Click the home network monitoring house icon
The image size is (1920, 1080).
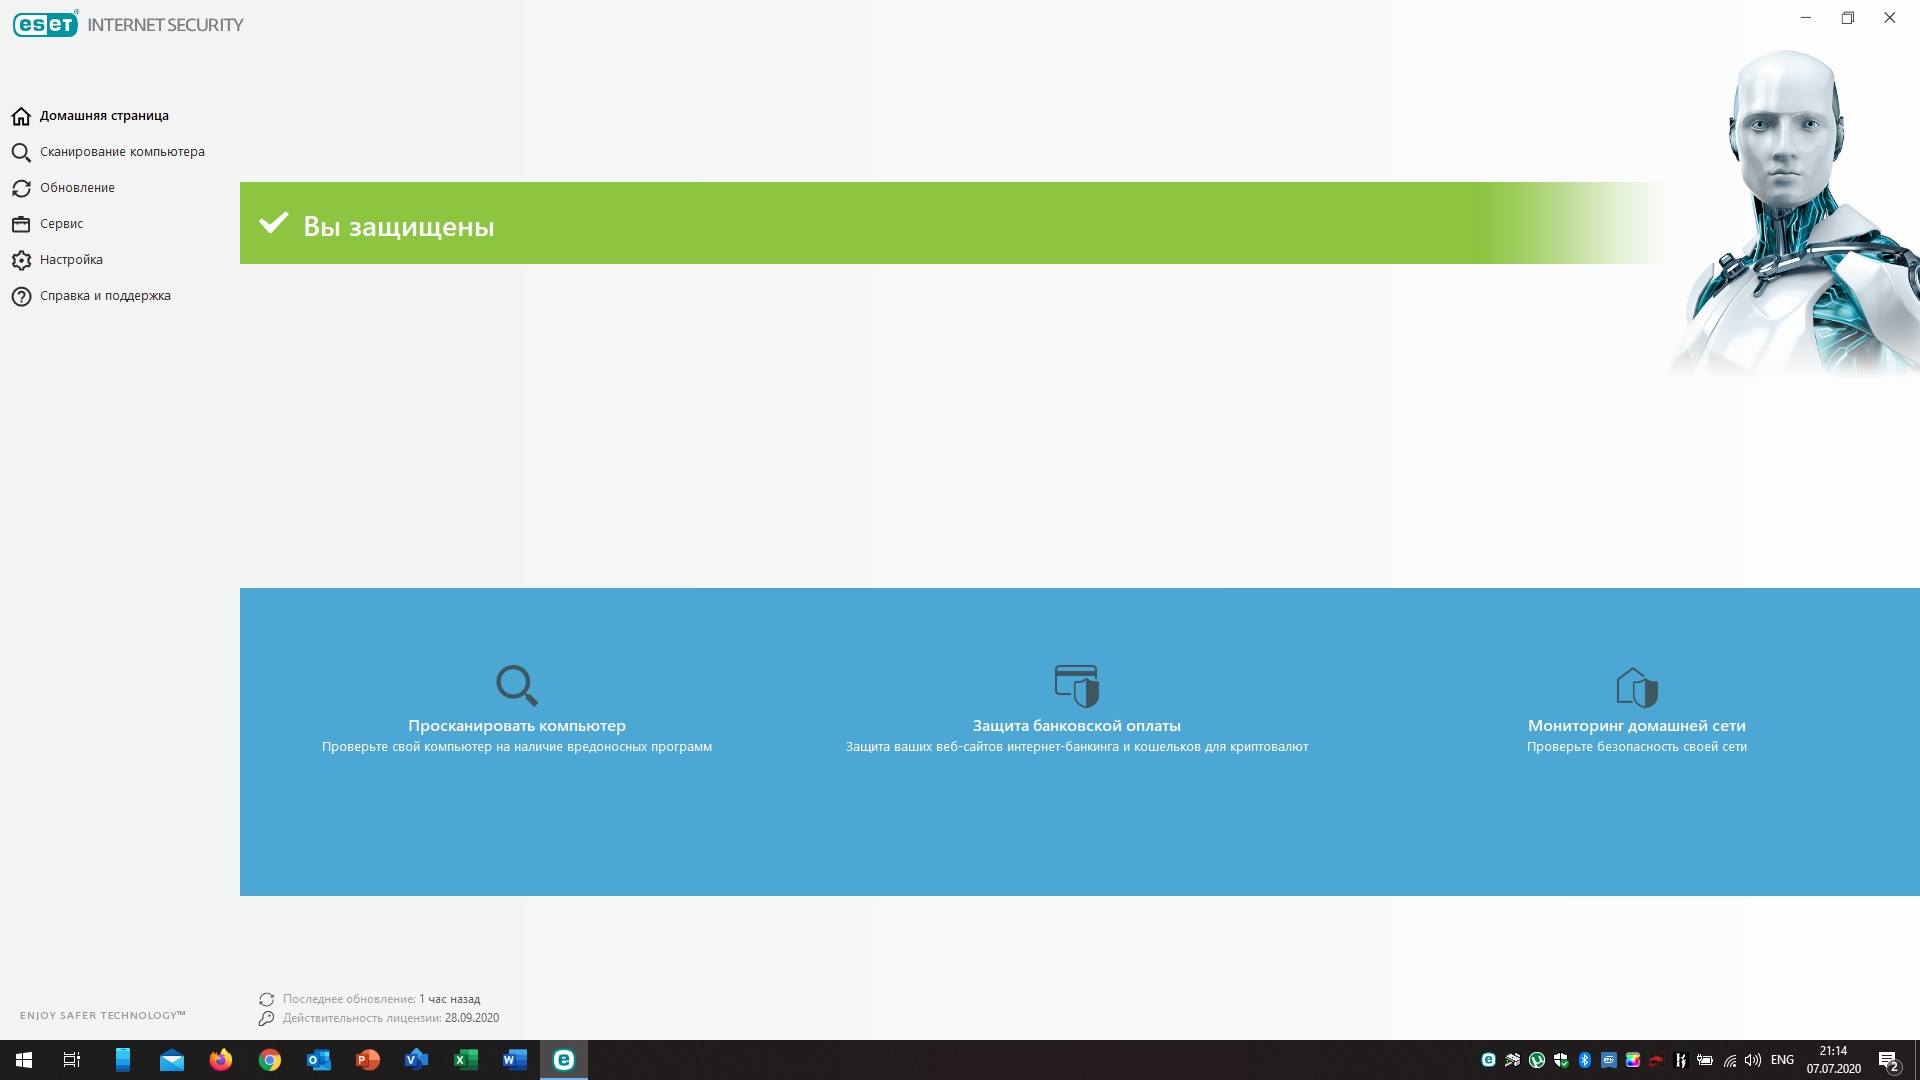tap(1636, 687)
